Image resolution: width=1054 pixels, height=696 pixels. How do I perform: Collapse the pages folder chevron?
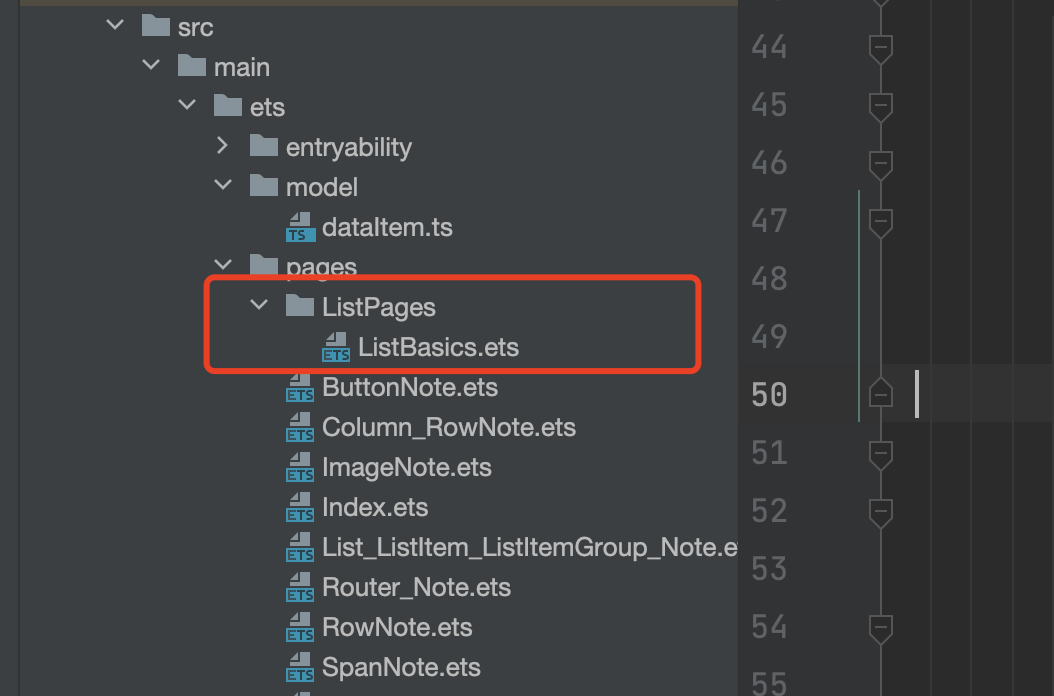click(x=222, y=265)
